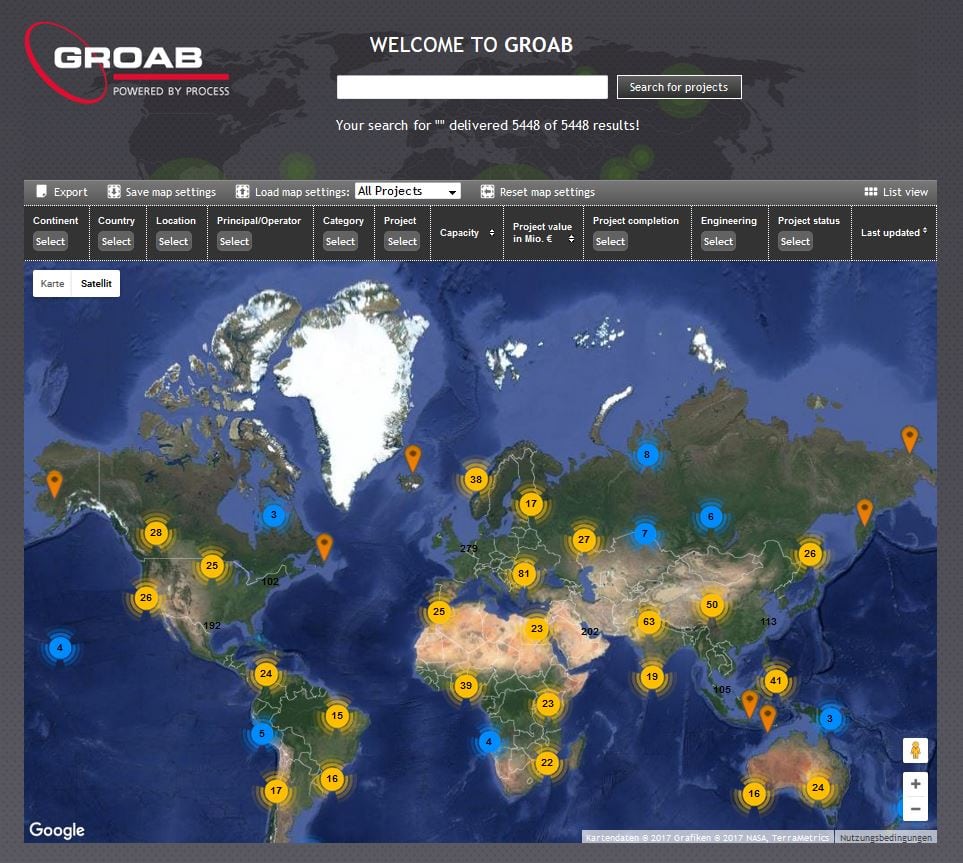Click Reset map settings icon

coord(487,192)
